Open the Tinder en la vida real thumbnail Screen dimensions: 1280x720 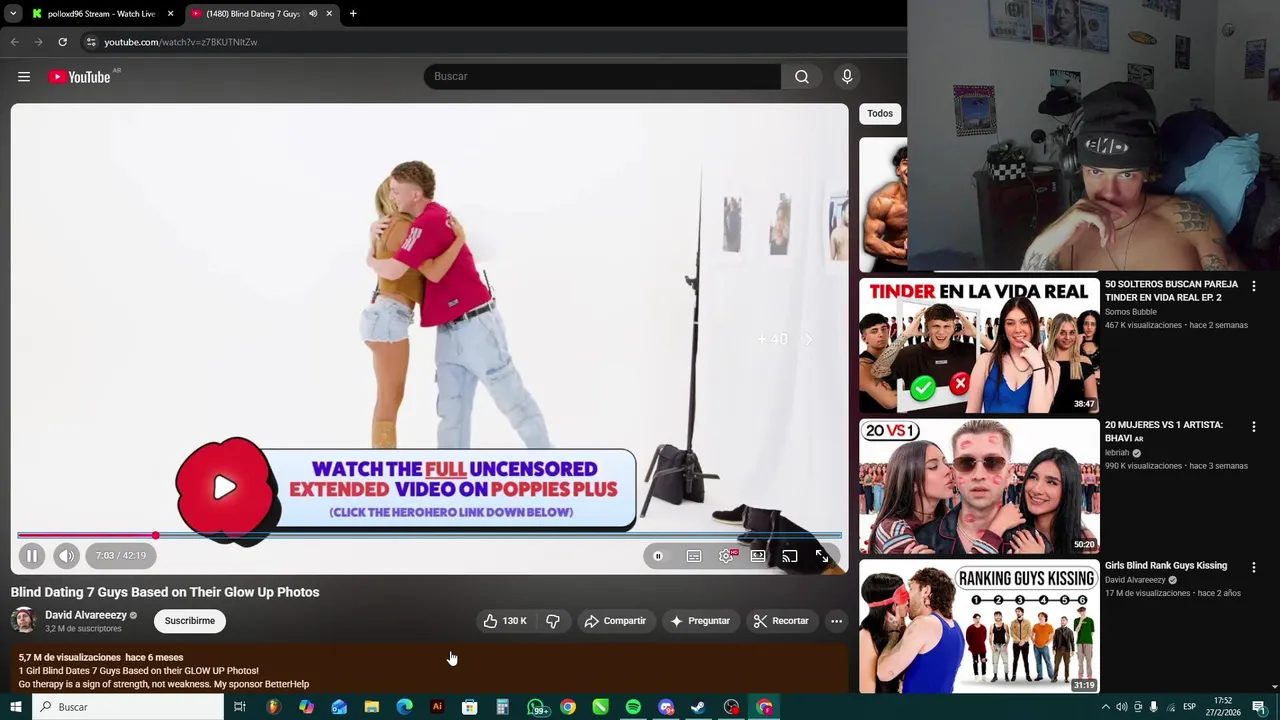click(x=979, y=345)
